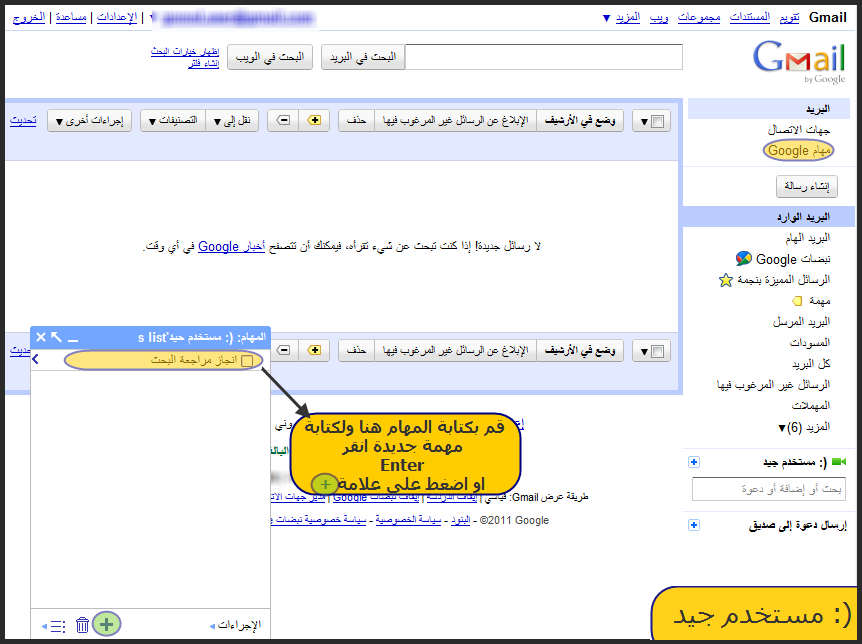This screenshot has height=644, width=862.
Task: Pop out the Tasks panel with the arrow icon
Action: pyautogui.click(x=56, y=337)
